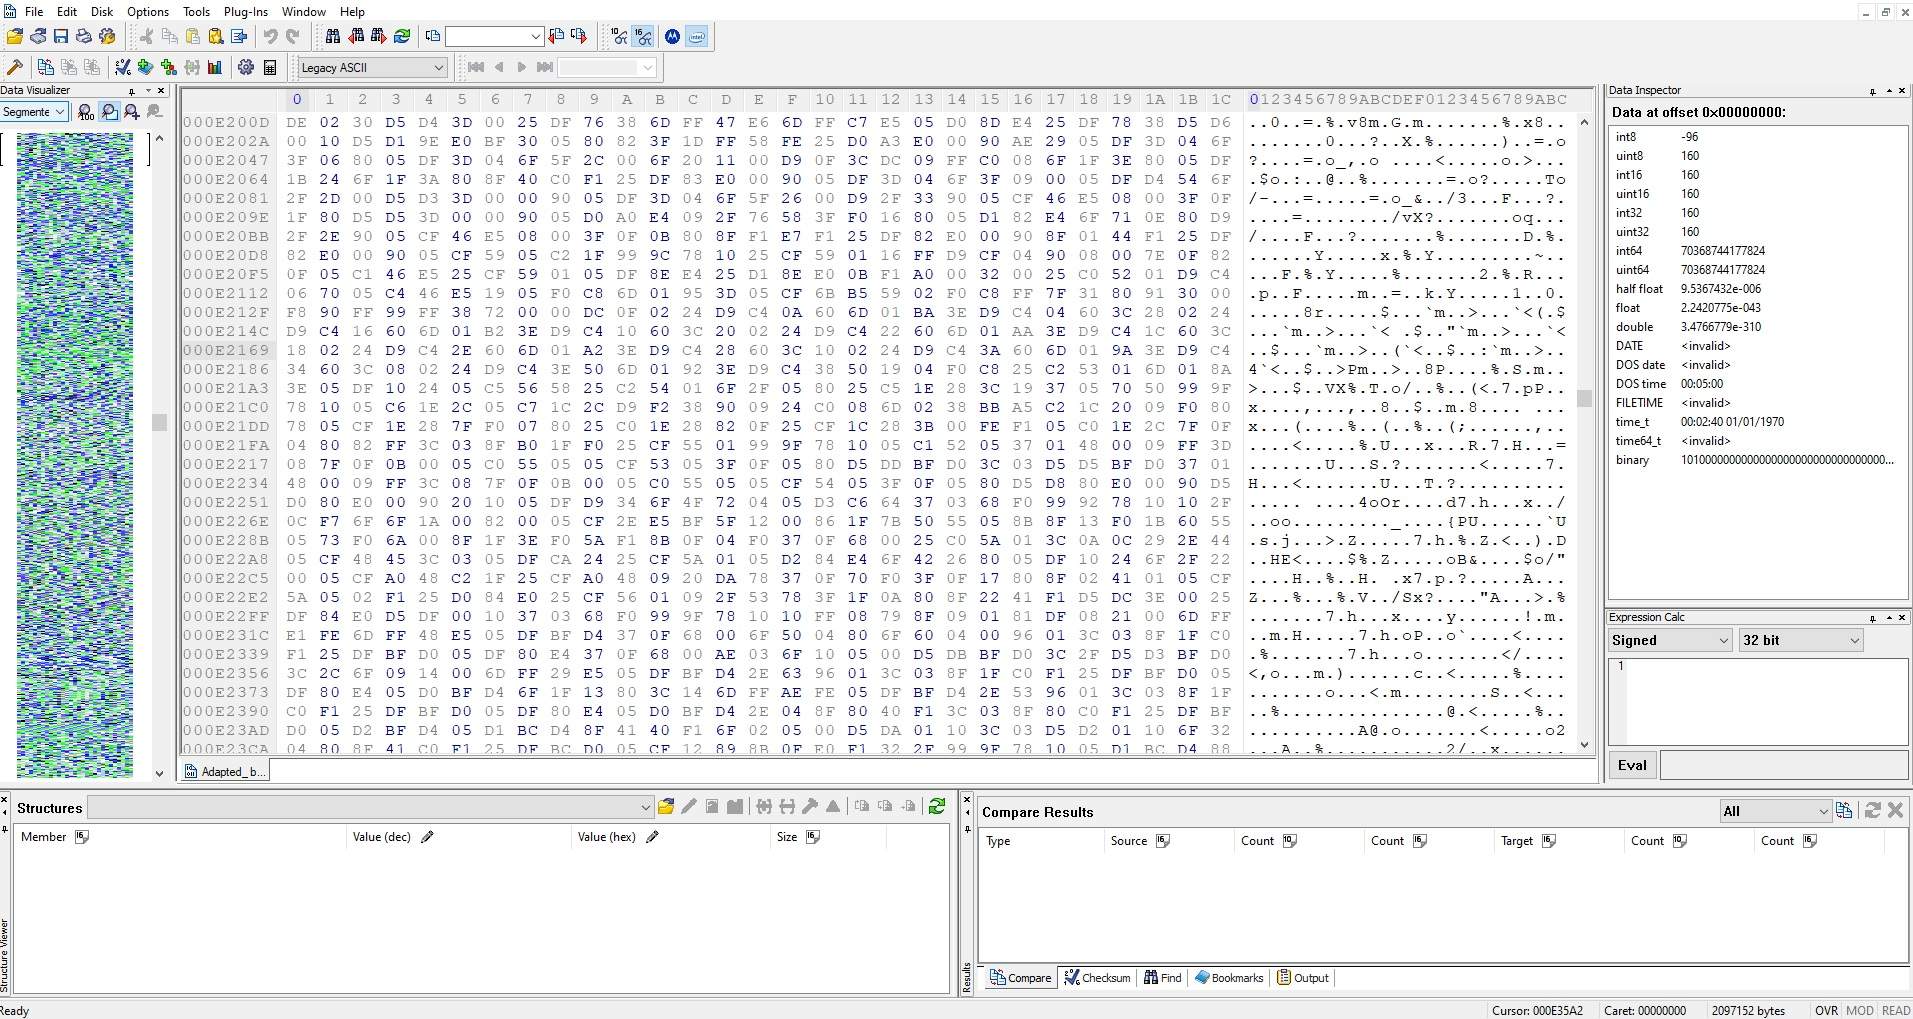This screenshot has height=1019, width=1913.
Task: Toggle number base on Target column
Action: coord(1549,841)
